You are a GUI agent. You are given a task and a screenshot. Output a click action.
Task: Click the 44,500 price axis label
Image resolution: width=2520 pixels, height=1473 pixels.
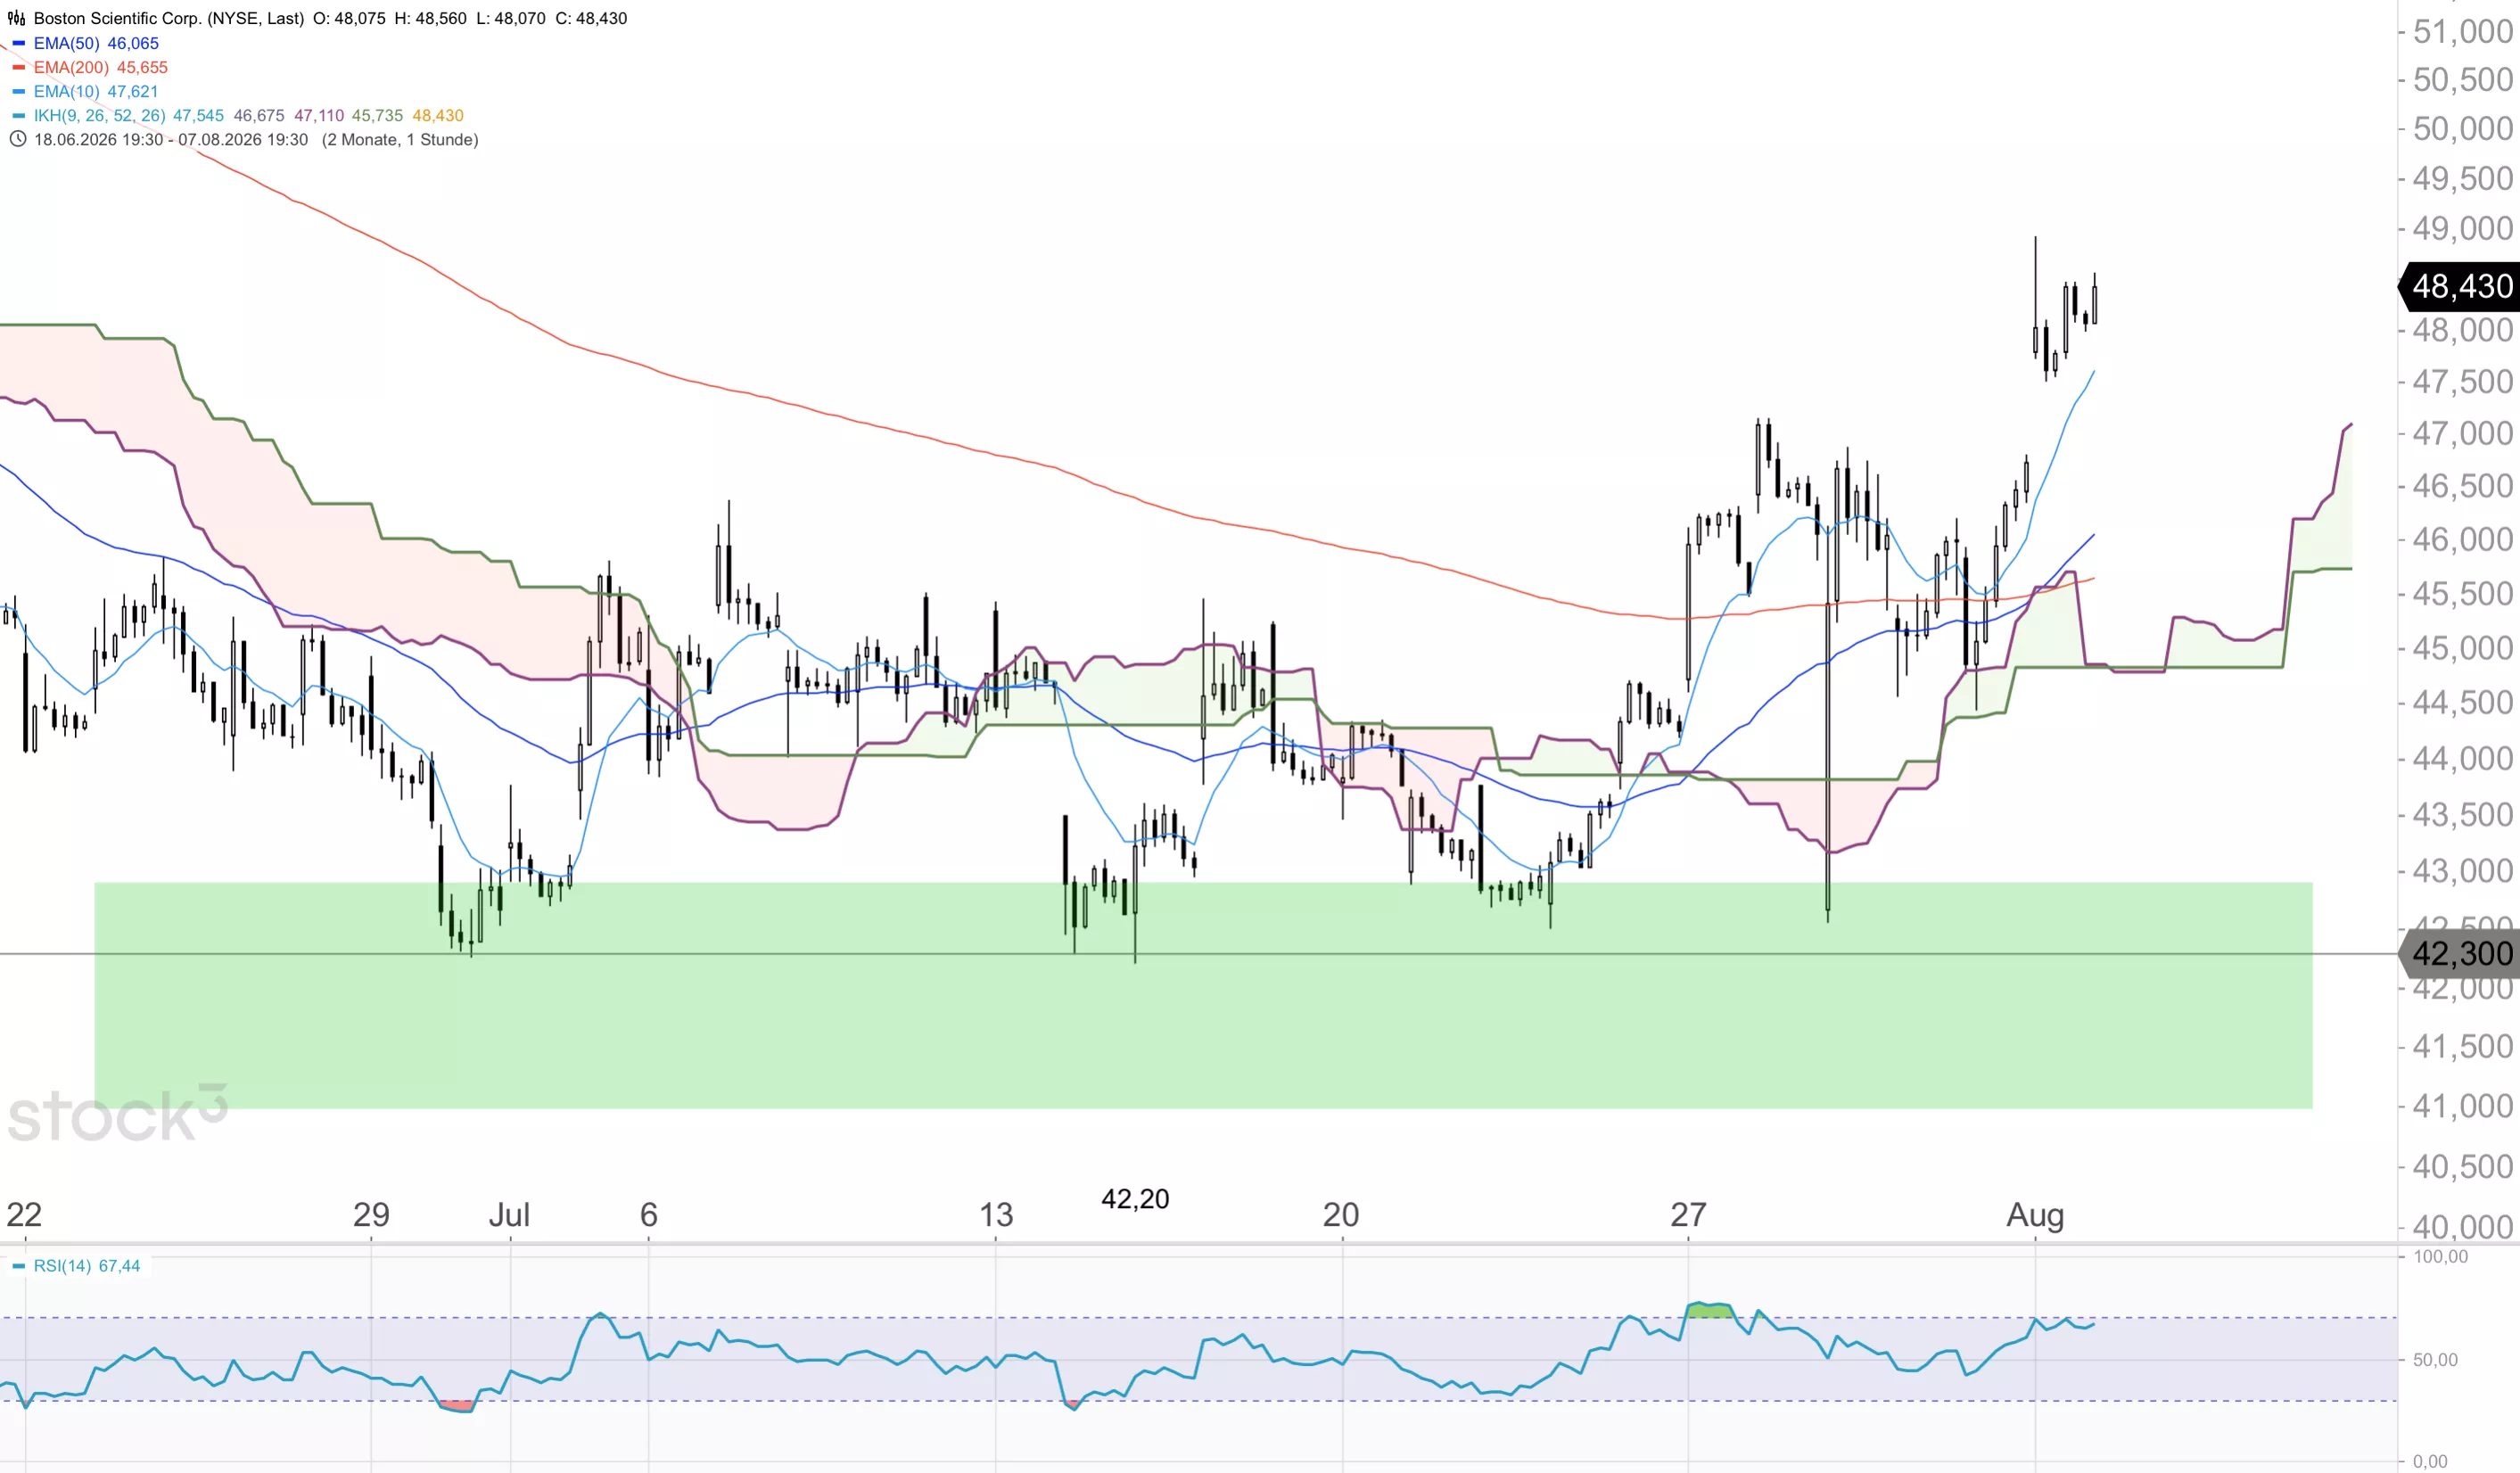[x=2462, y=702]
